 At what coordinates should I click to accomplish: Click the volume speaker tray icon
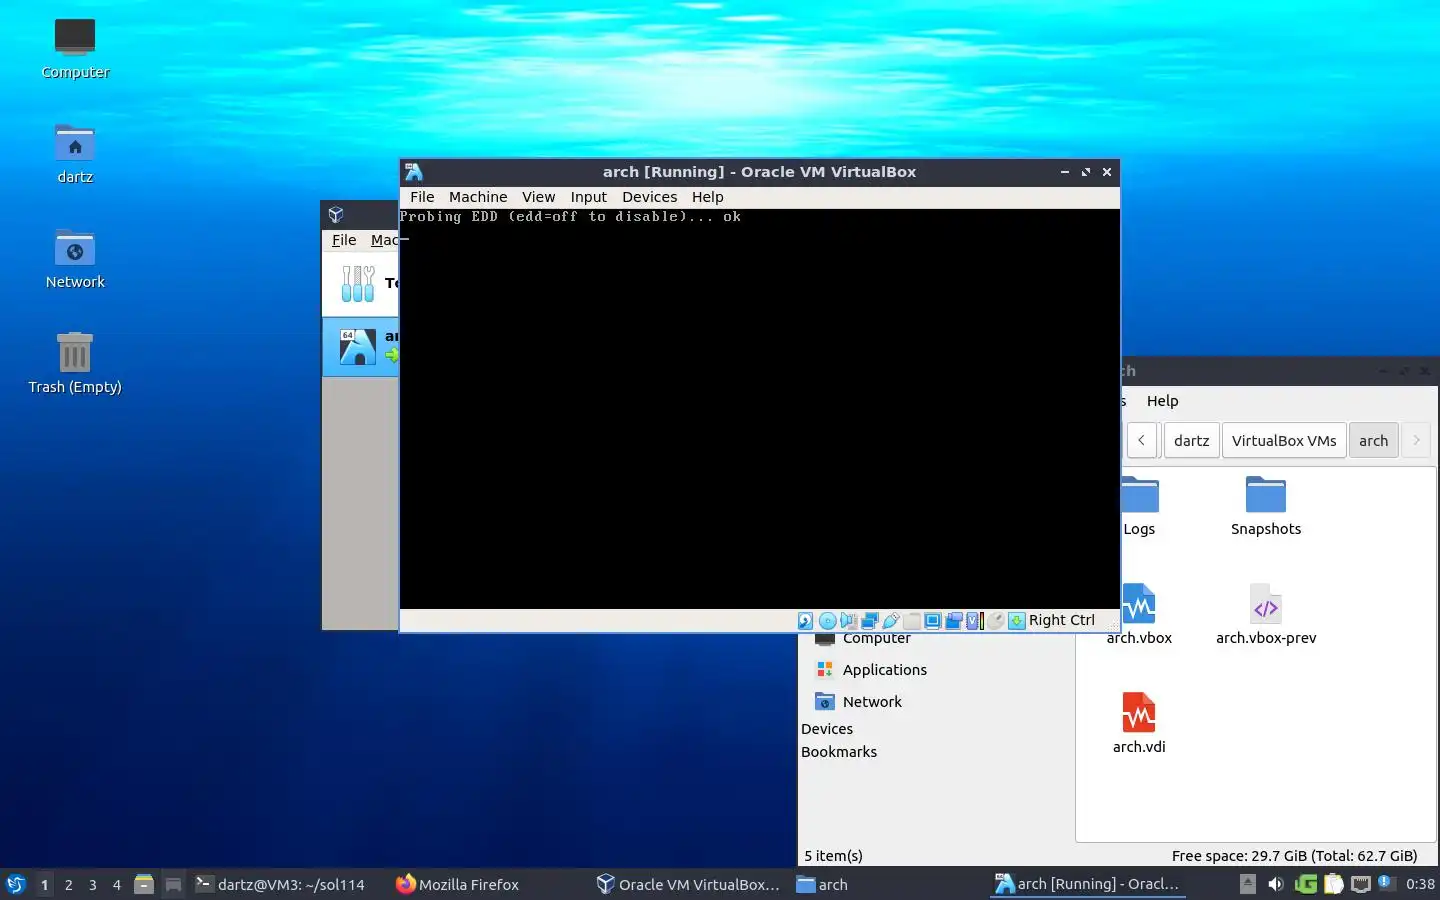(1276, 884)
